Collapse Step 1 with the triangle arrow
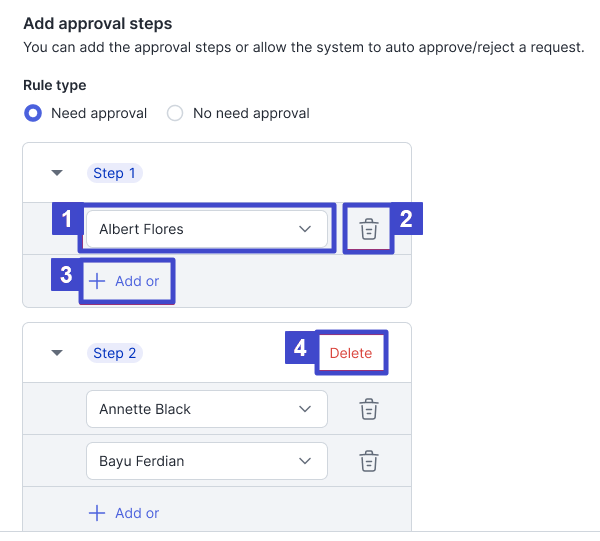 click(57, 173)
